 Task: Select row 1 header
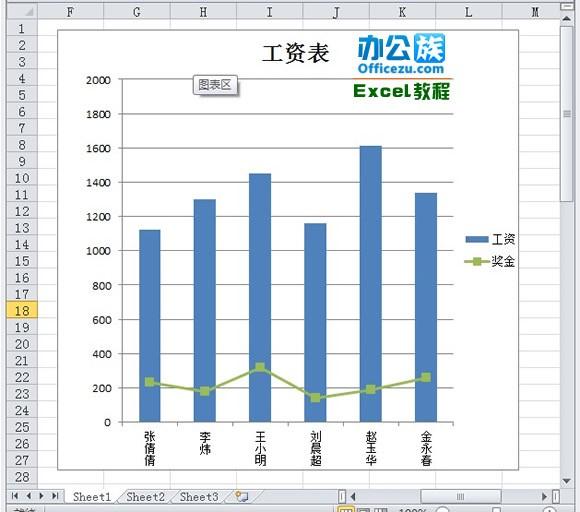[x=22, y=28]
